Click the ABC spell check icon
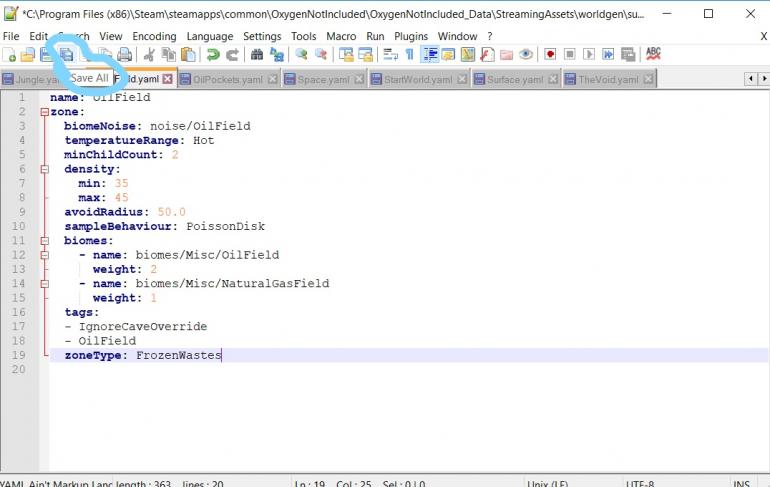The image size is (770, 487). click(653, 54)
